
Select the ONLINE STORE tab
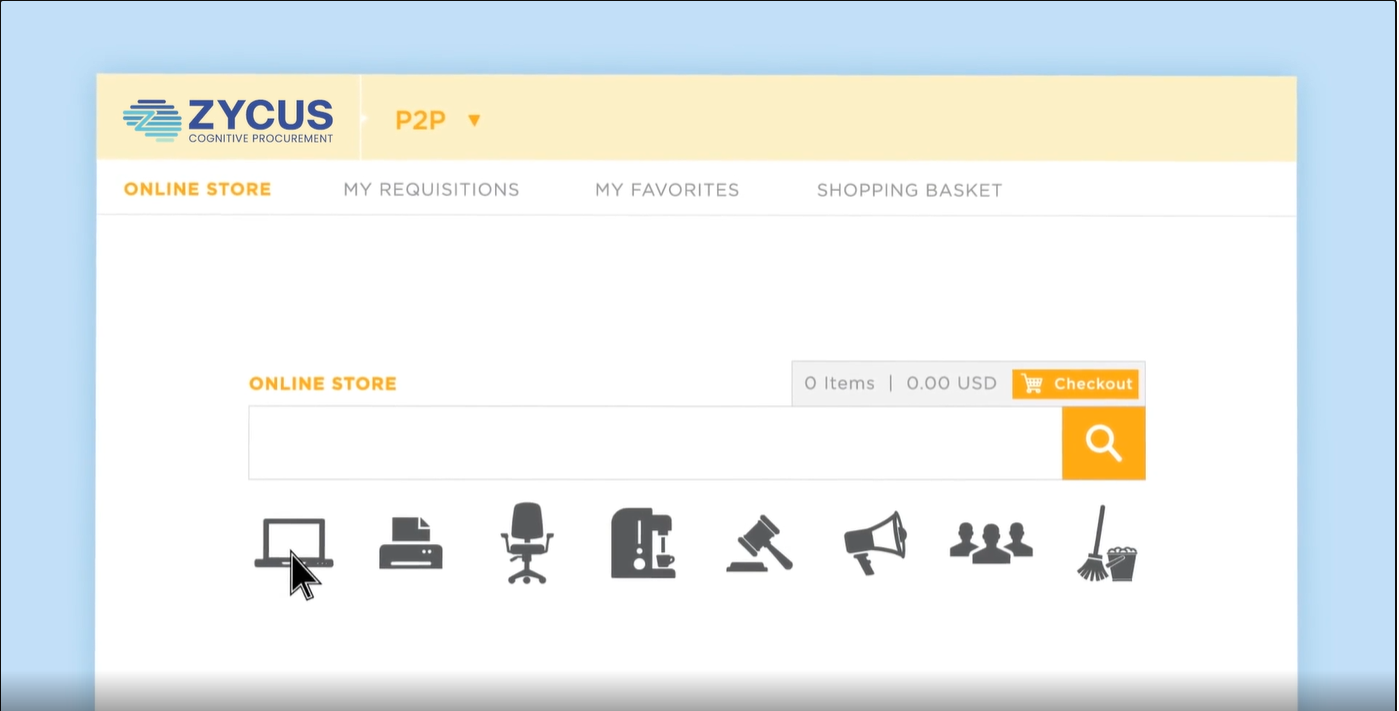click(197, 189)
